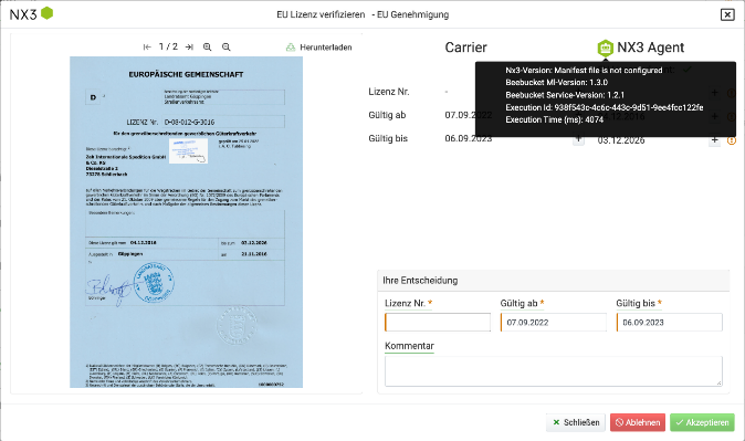745x441 pixels.
Task: Apply Agent Gültig bis value plus button
Action: 715,140
